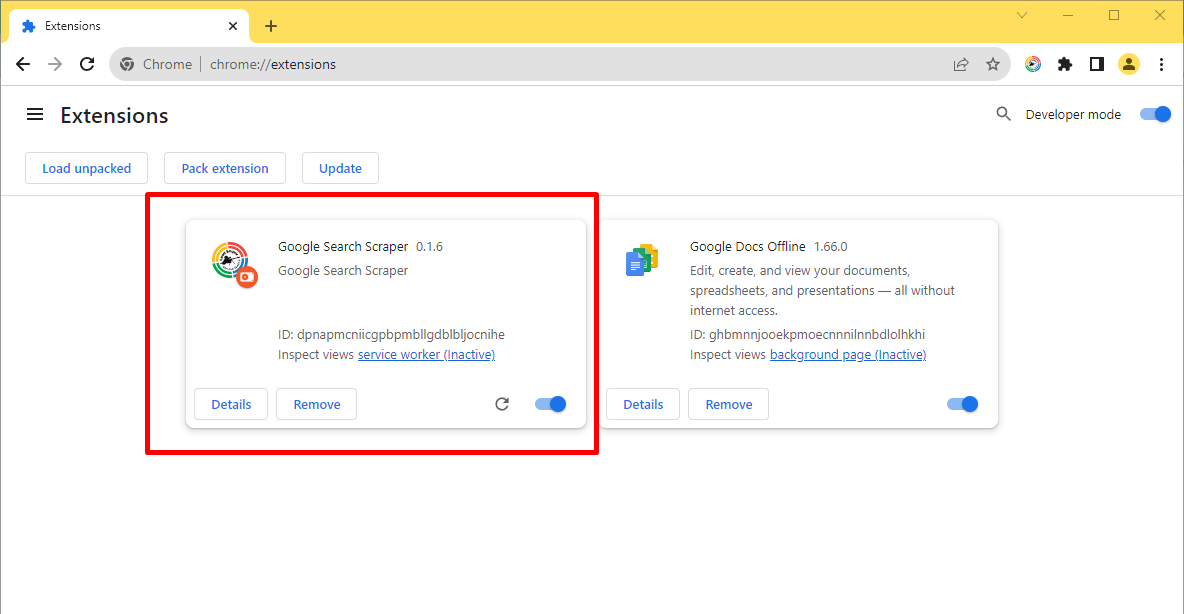This screenshot has width=1184, height=614.
Task: Click the page reload button
Action: coord(87,64)
